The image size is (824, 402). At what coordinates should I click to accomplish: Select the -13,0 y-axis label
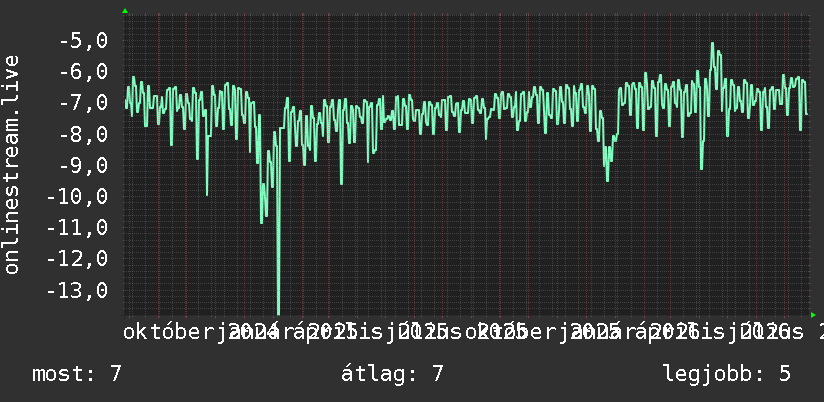click(77, 290)
